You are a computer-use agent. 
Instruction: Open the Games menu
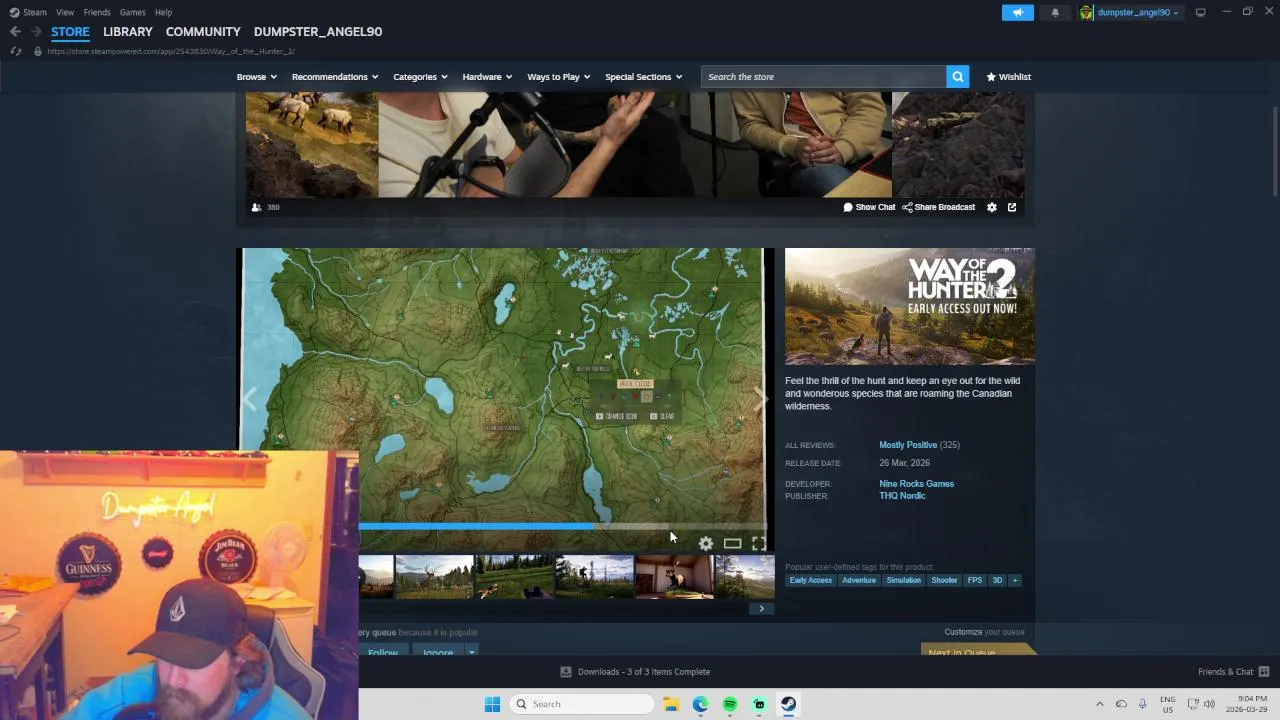pyautogui.click(x=132, y=12)
